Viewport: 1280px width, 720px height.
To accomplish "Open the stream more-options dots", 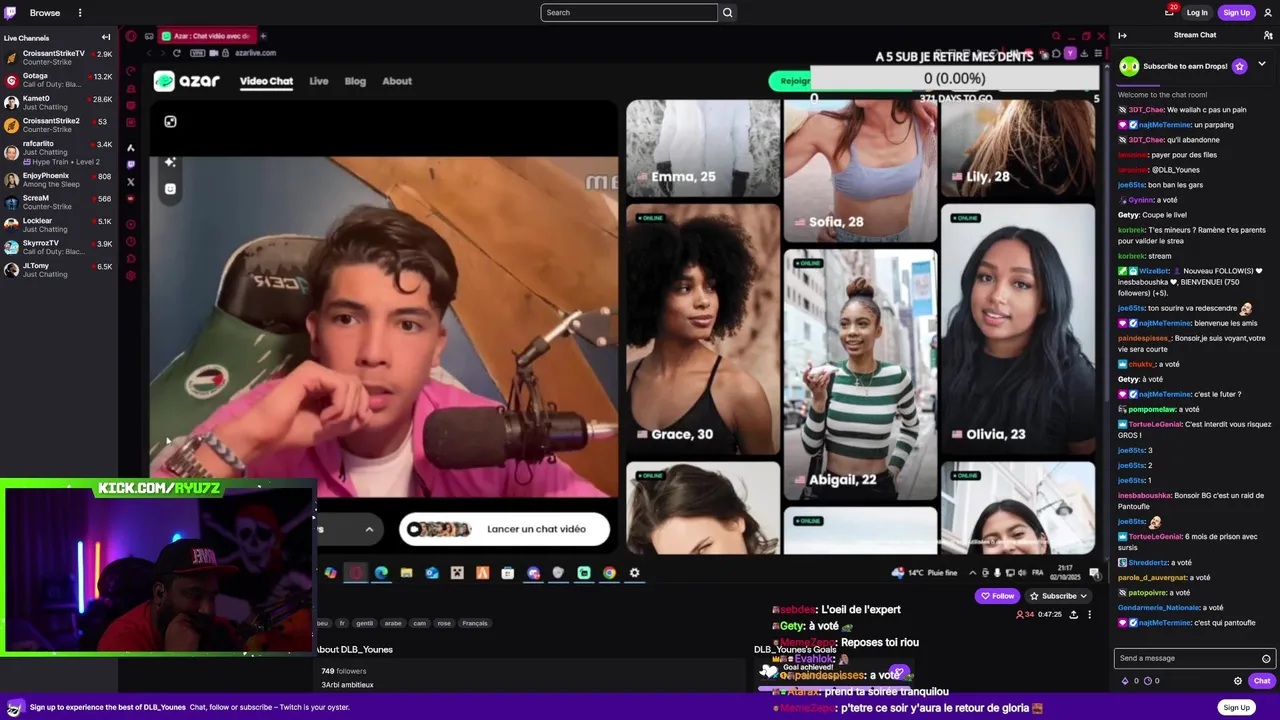I will tap(1089, 615).
